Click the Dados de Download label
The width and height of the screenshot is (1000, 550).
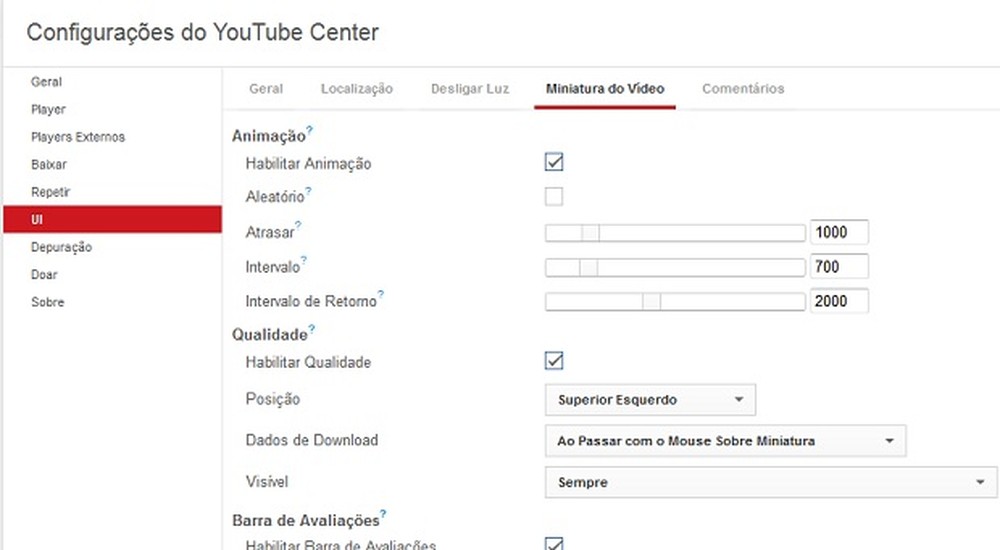click(x=312, y=440)
